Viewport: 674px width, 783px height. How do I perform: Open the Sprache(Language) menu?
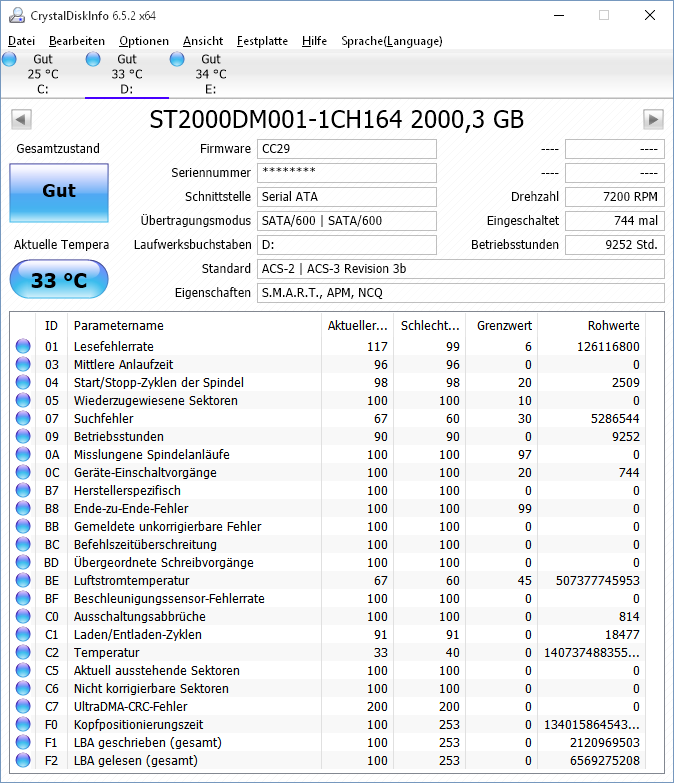pyautogui.click(x=391, y=41)
